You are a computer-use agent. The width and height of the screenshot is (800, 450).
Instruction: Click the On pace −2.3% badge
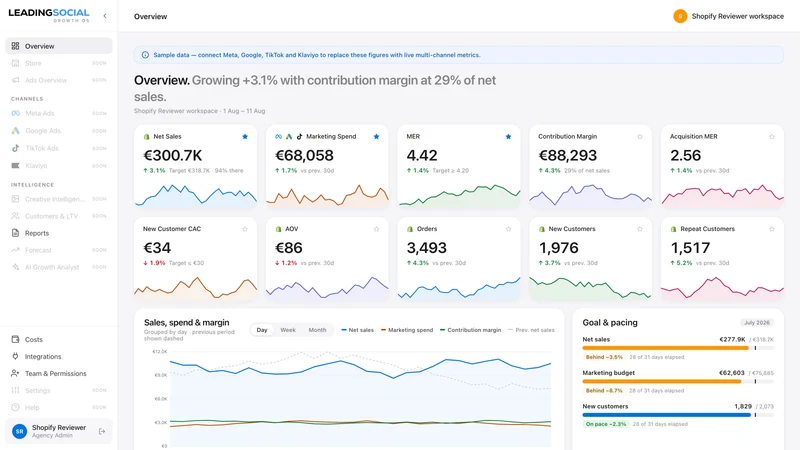[x=606, y=424]
